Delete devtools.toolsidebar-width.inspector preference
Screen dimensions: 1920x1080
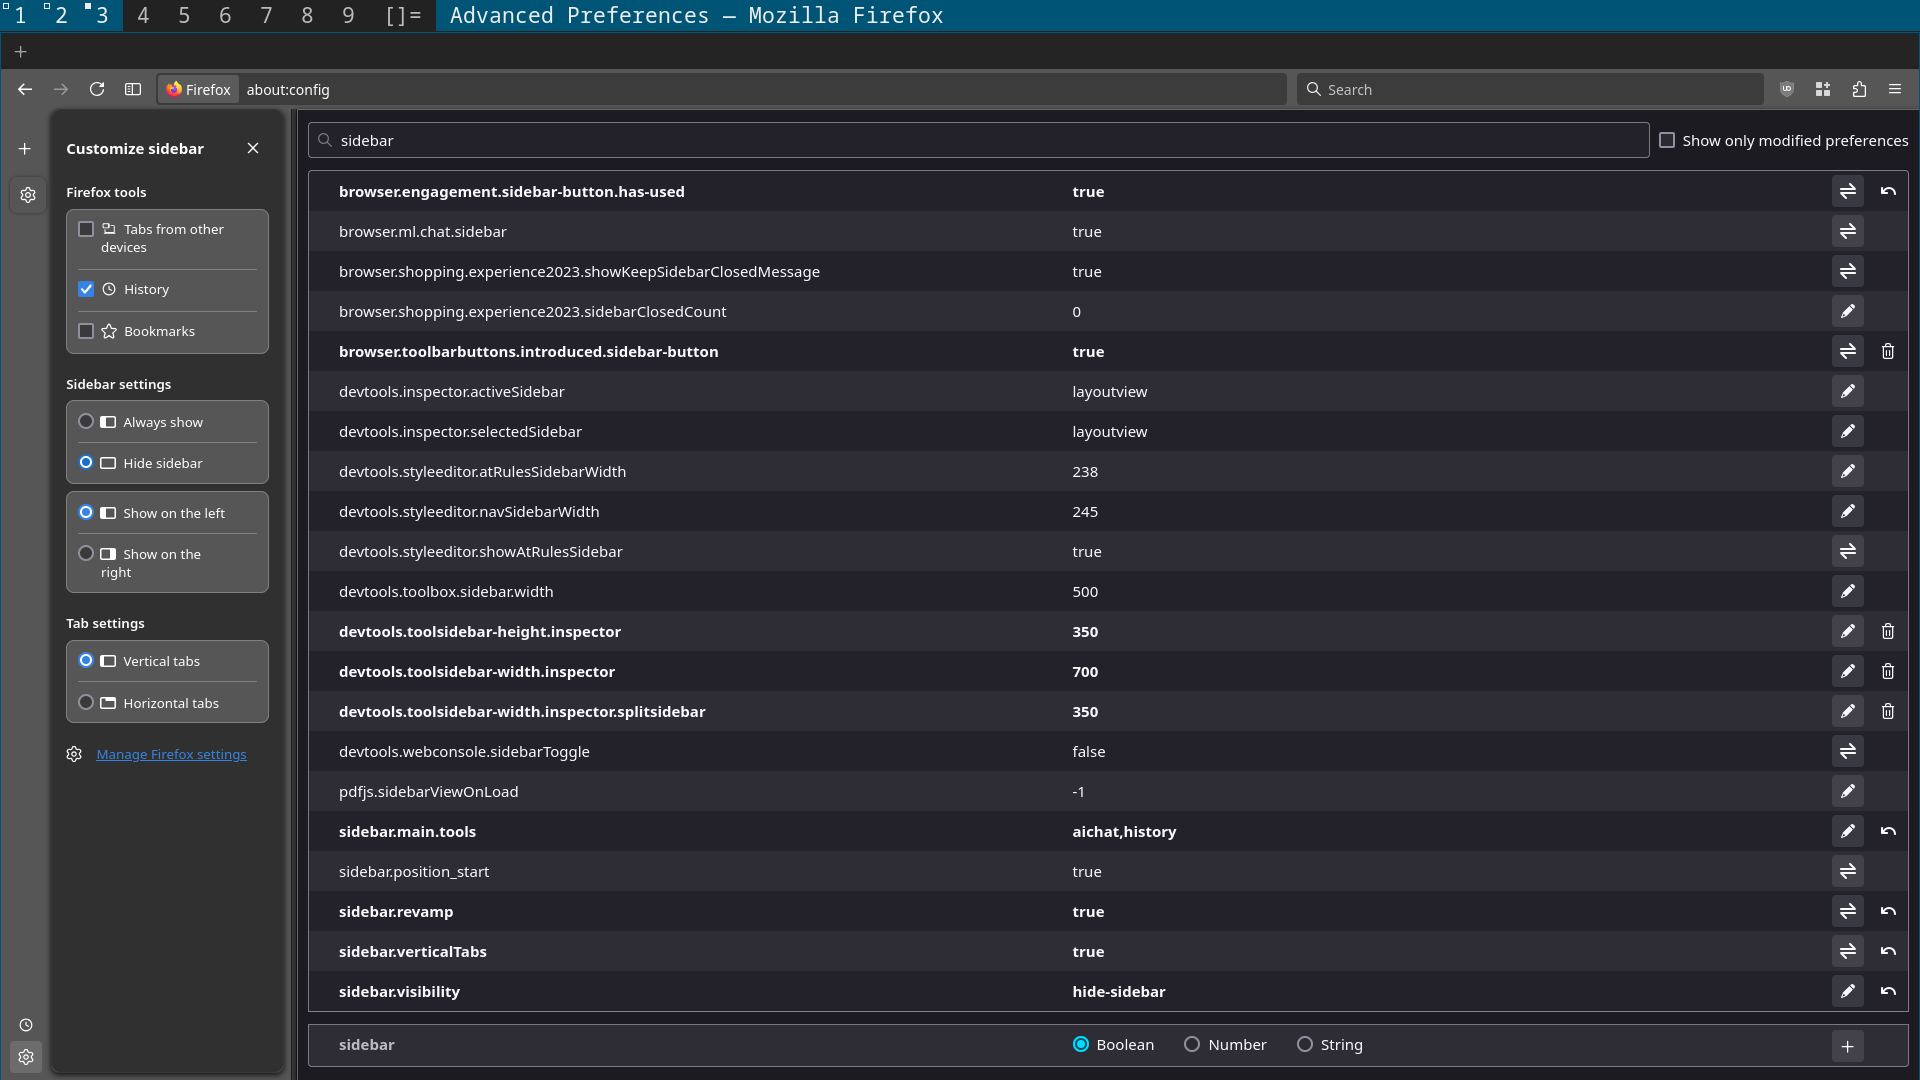(1887, 671)
